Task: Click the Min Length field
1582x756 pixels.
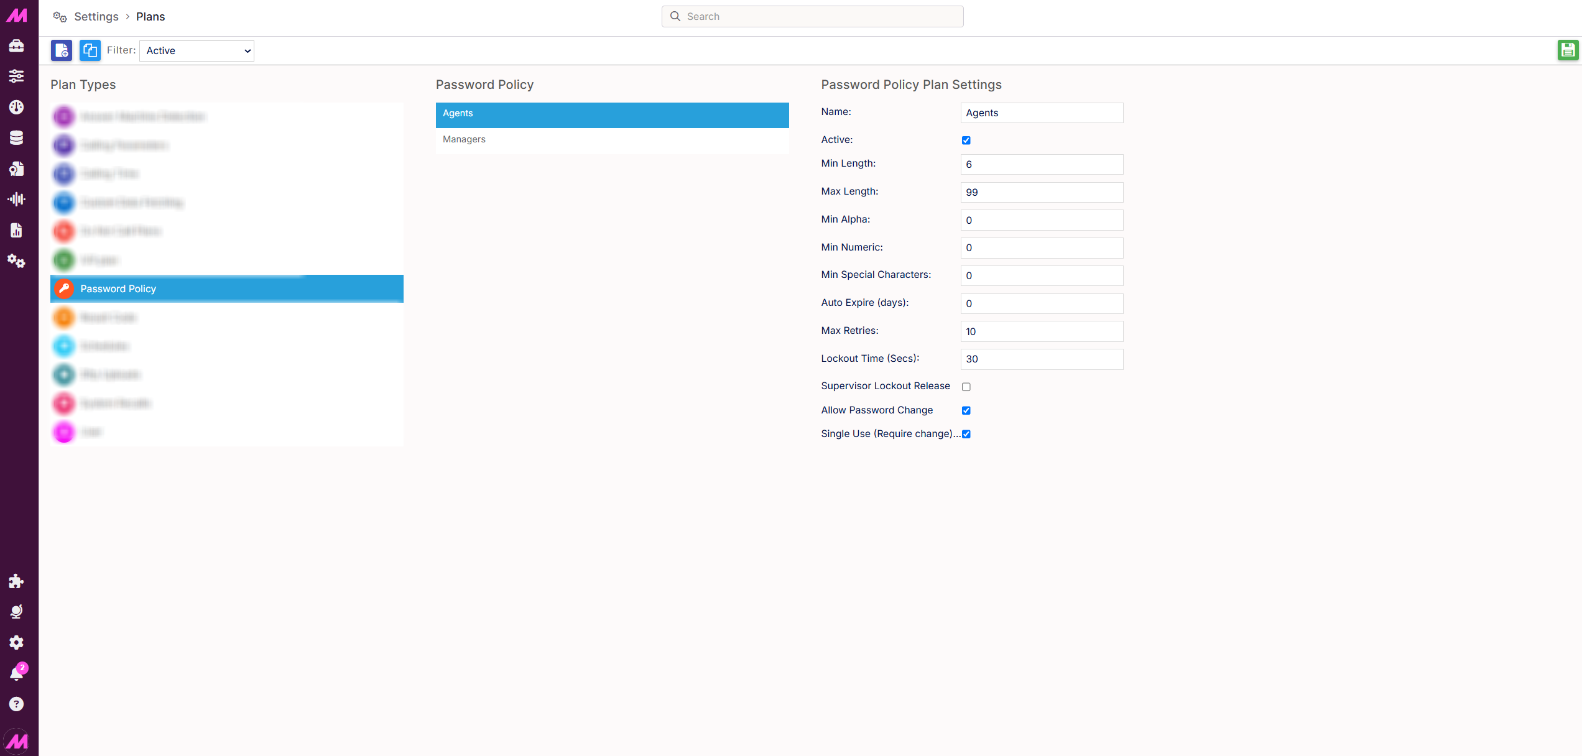Action: coord(1042,164)
